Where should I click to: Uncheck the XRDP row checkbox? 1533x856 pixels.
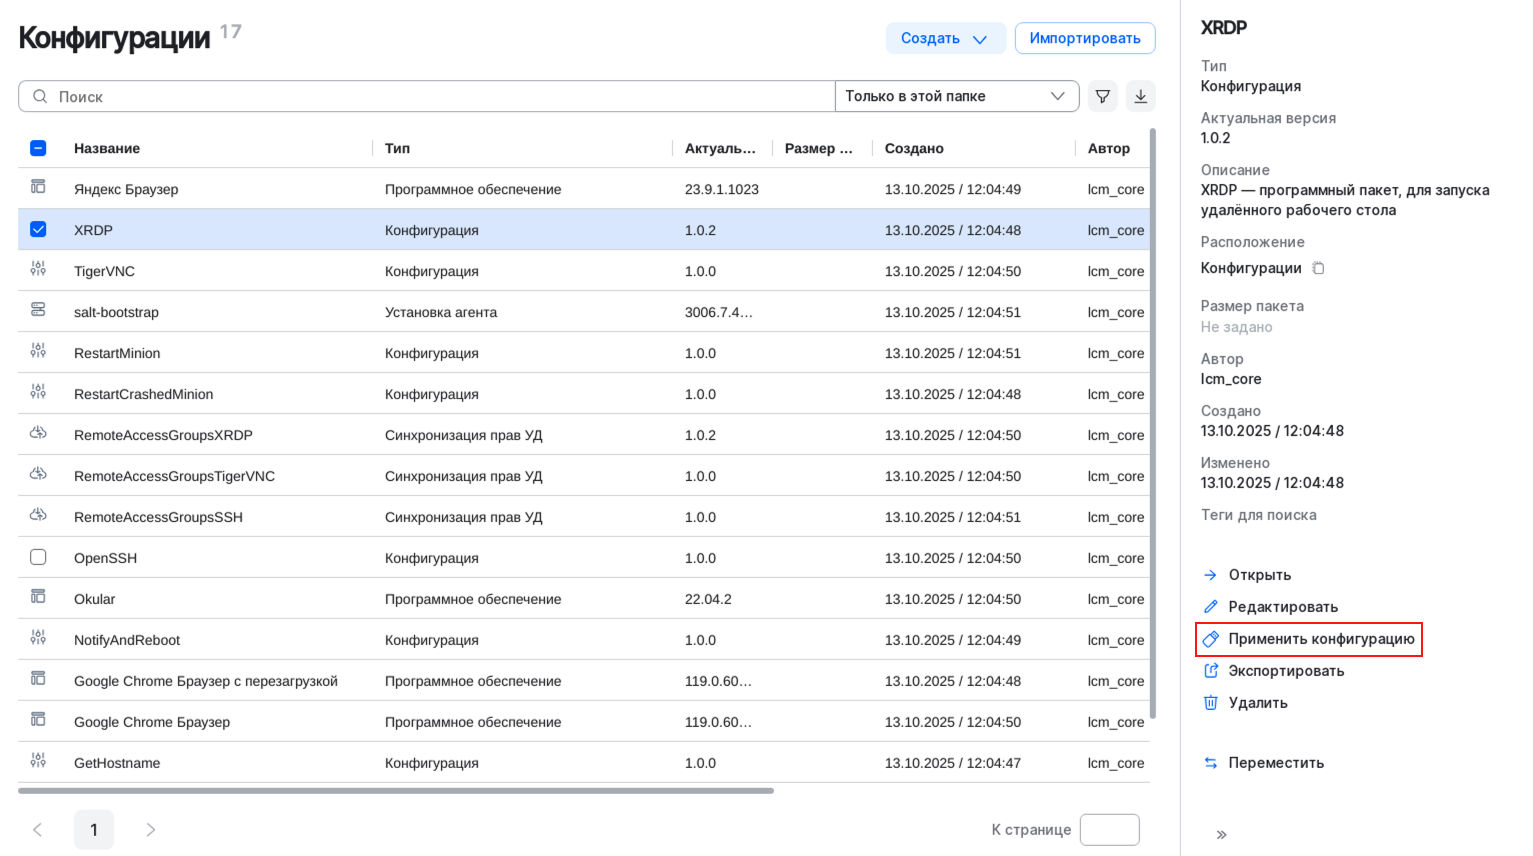tap(38, 230)
